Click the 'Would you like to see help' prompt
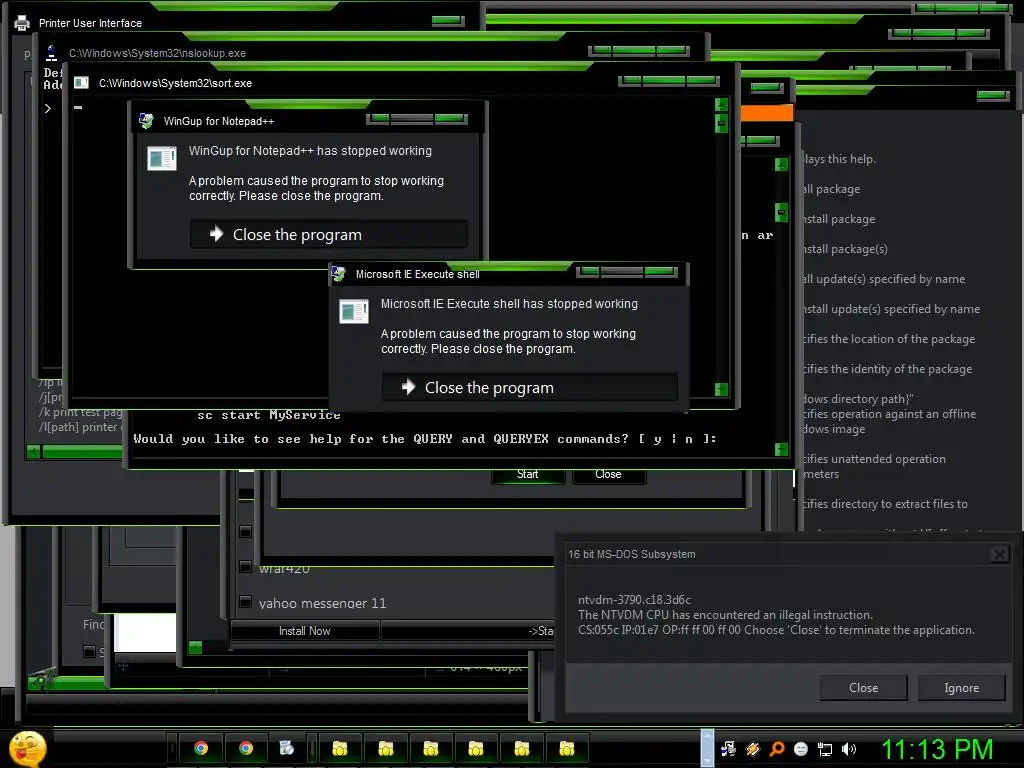Viewport: 1024px width, 768px height. pos(424,439)
